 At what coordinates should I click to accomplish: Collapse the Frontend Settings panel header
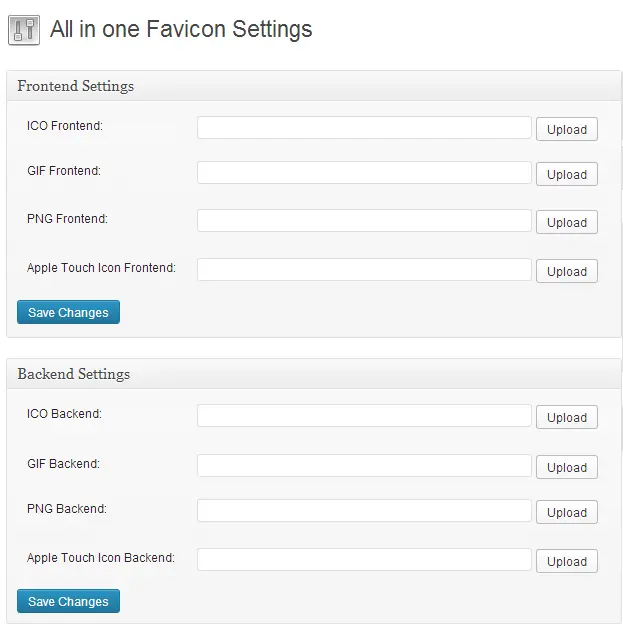pyautogui.click(x=314, y=86)
